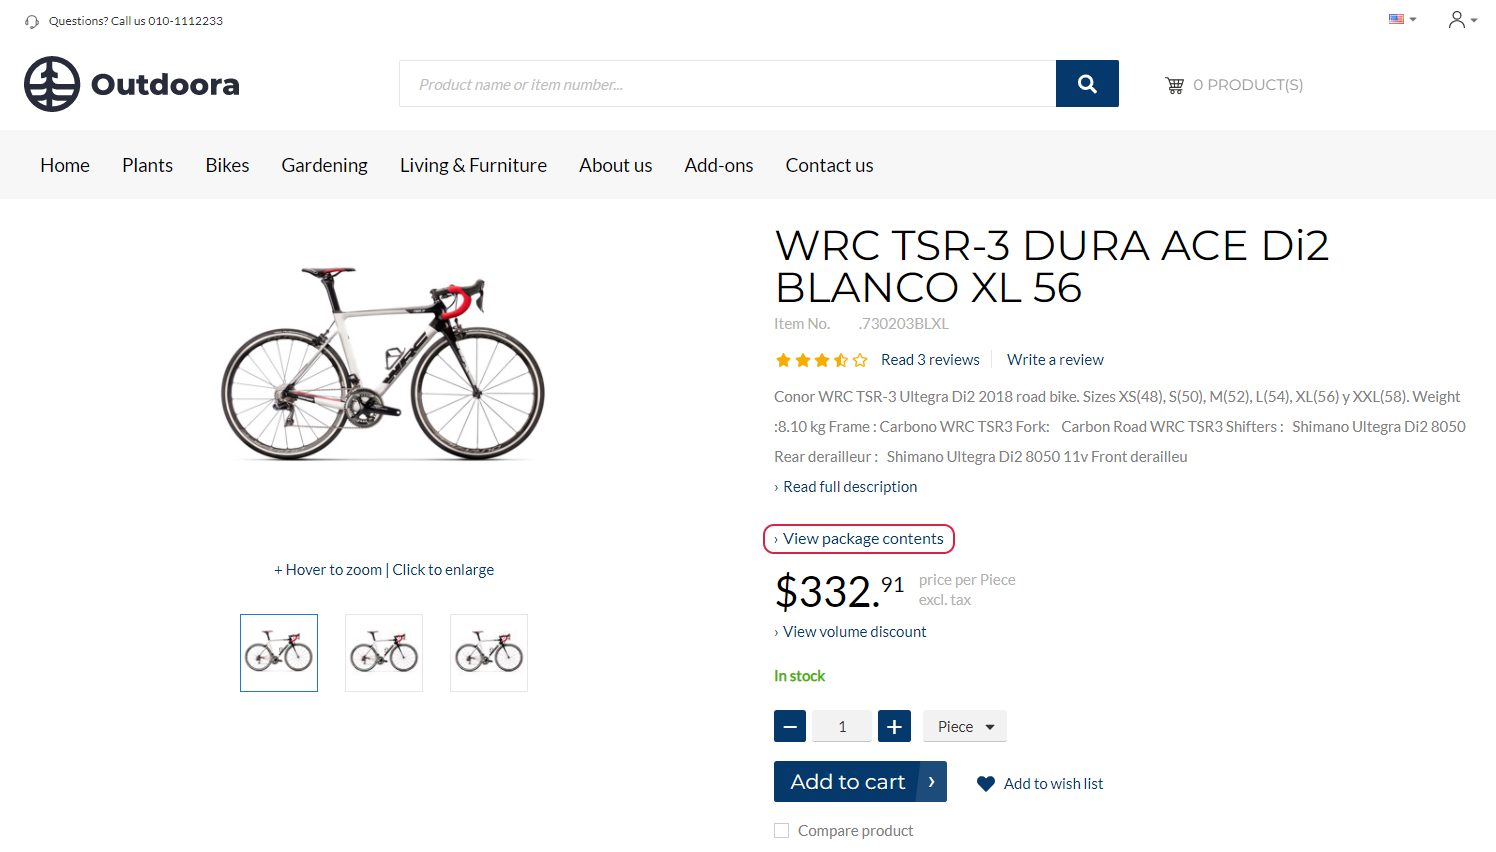Expand View volume discount
Image resolution: width=1496 pixels, height=852 pixels.
tap(854, 632)
